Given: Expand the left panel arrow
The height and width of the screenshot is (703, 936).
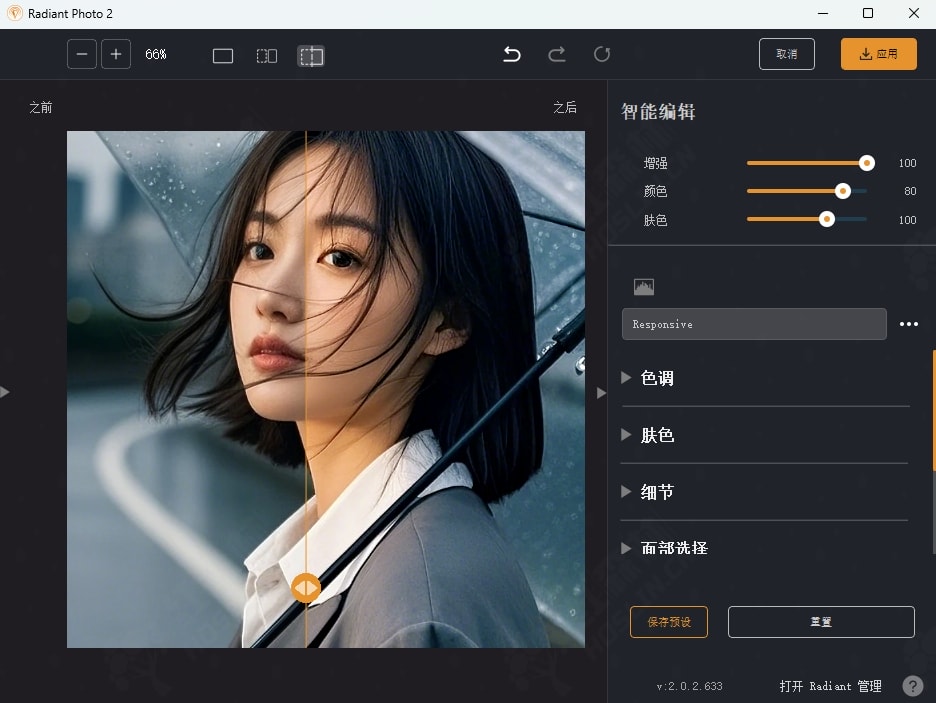Looking at the screenshot, I should pos(5,392).
